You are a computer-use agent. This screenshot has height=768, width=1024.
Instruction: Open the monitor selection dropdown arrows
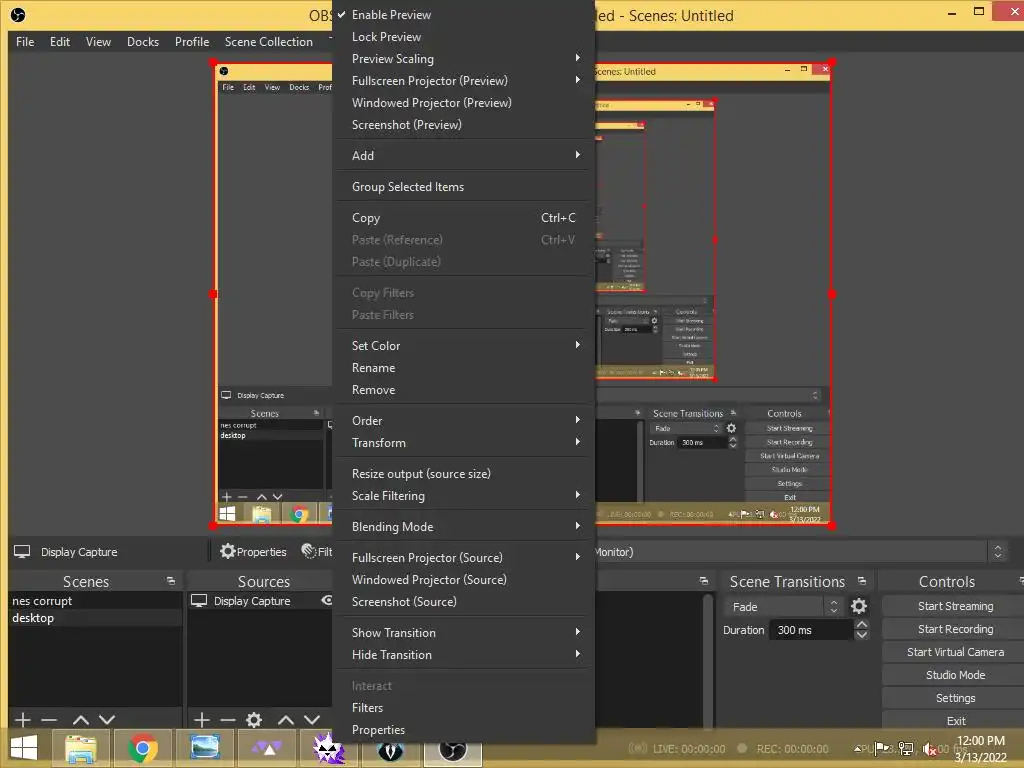pos(997,551)
